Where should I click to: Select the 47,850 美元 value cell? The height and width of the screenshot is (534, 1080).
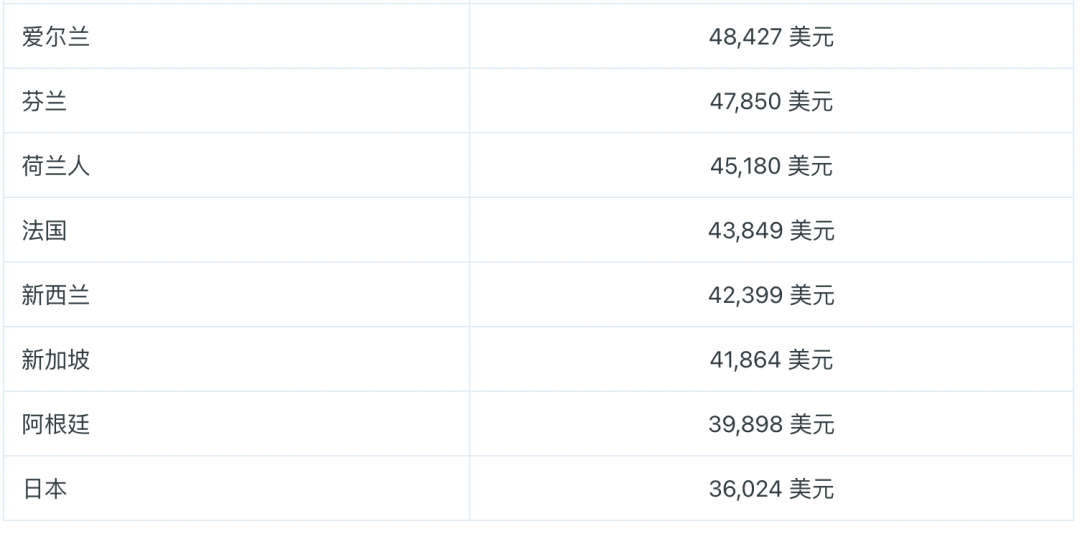tap(771, 102)
